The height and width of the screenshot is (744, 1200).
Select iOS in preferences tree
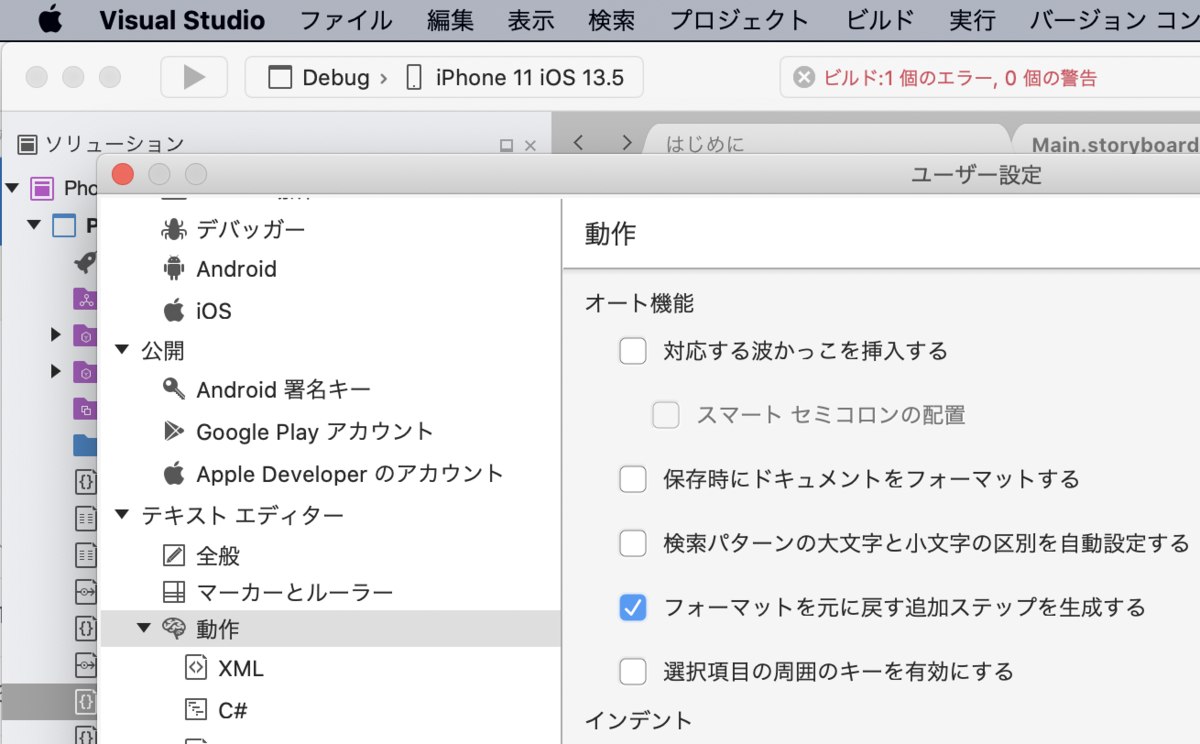pos(214,311)
